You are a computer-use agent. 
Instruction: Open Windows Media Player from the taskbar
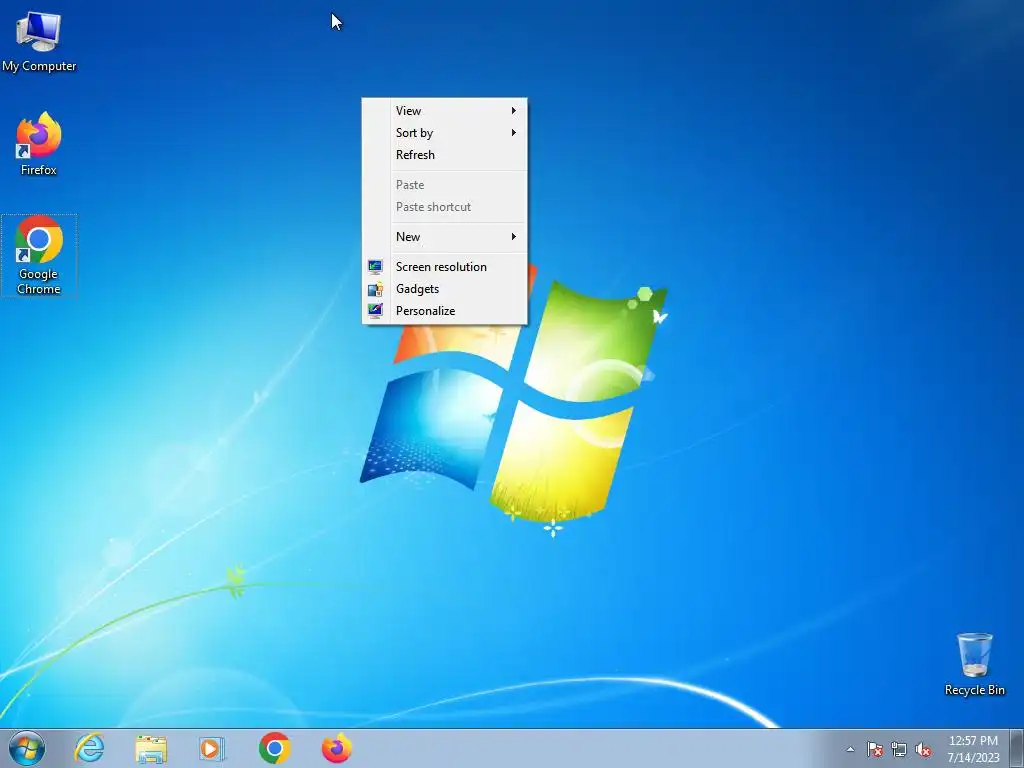click(x=212, y=748)
